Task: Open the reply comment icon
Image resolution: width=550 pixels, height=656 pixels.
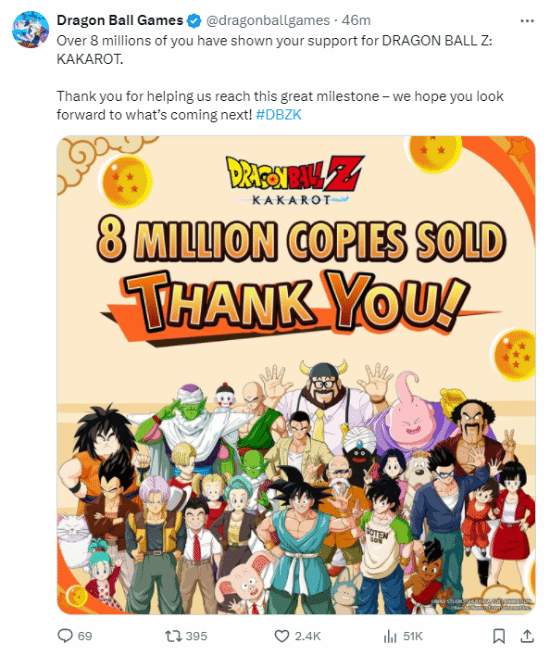Action: (x=65, y=636)
